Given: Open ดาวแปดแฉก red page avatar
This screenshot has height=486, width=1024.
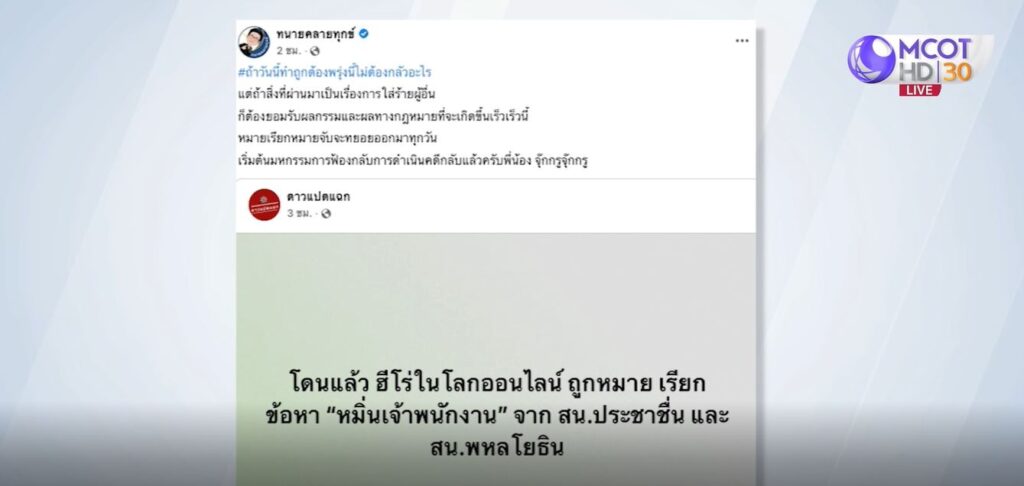Looking at the screenshot, I should click(x=264, y=204).
